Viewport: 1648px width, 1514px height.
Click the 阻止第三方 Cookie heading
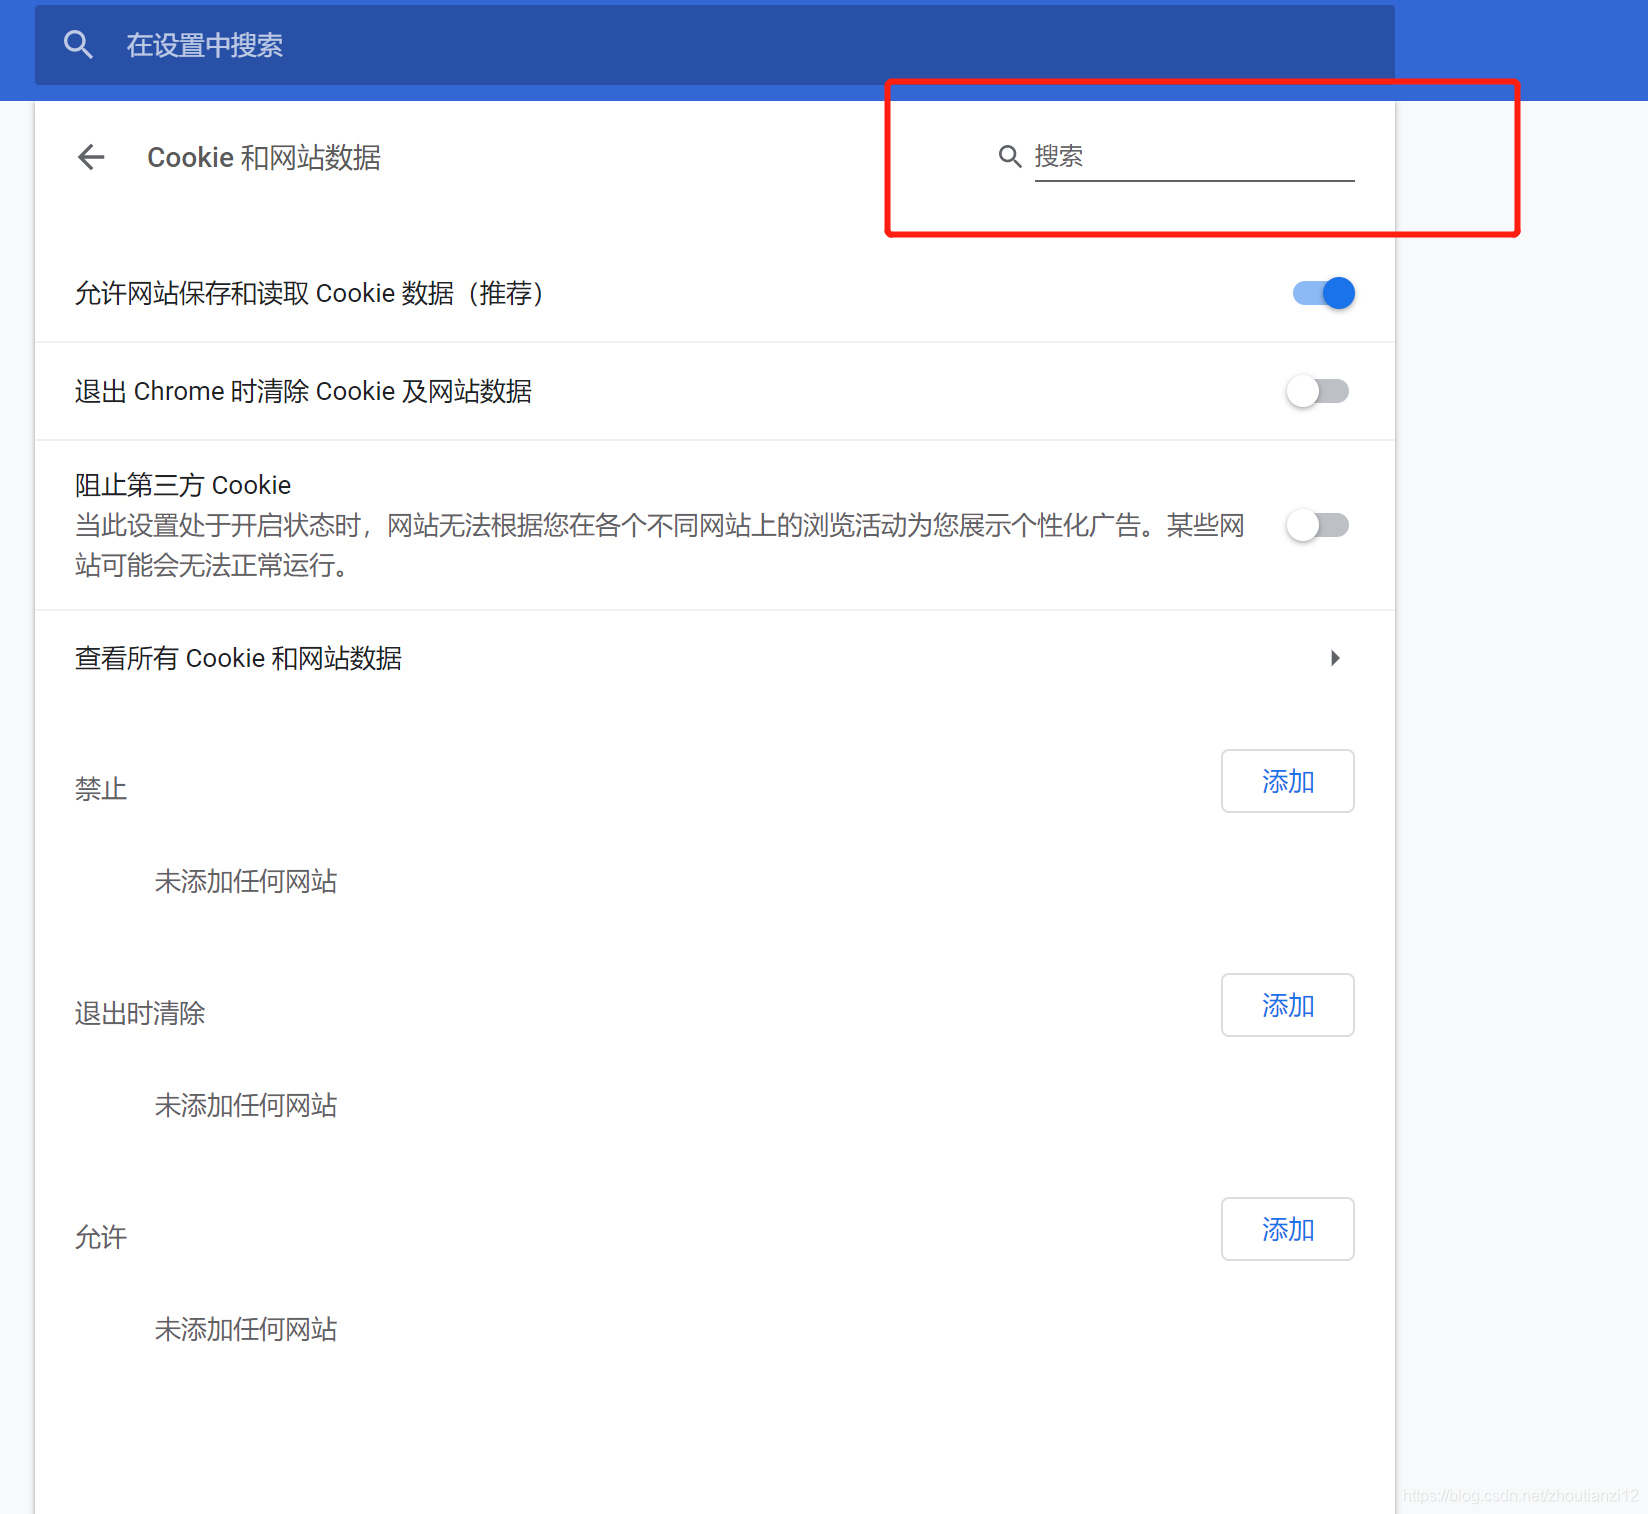tap(183, 485)
